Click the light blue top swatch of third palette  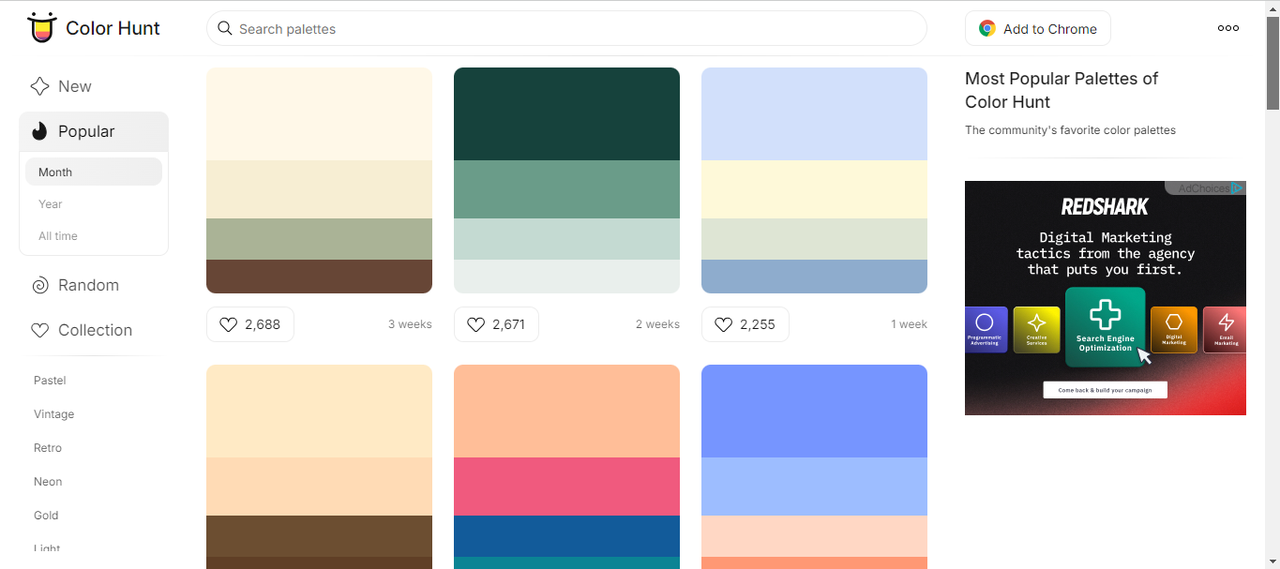coord(814,113)
